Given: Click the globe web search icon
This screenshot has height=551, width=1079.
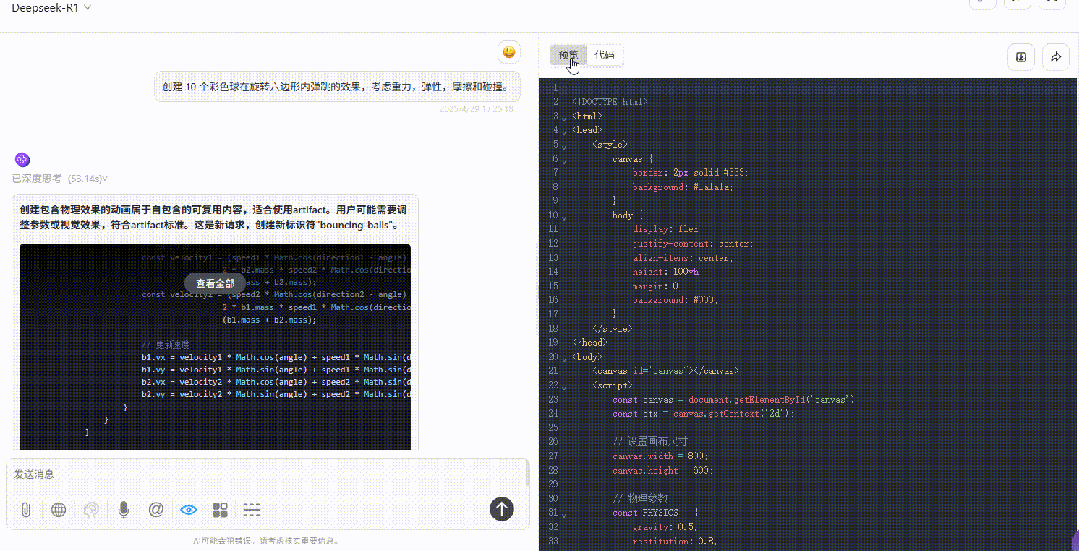Looking at the screenshot, I should [58, 509].
